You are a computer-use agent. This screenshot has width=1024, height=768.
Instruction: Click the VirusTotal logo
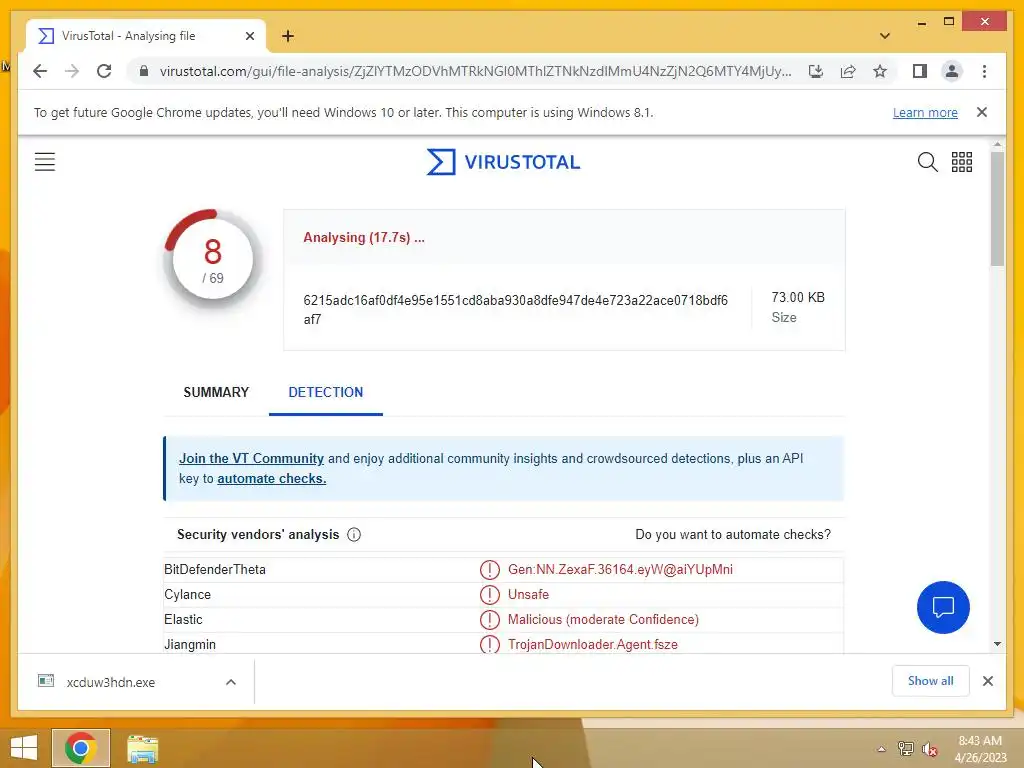tap(503, 162)
